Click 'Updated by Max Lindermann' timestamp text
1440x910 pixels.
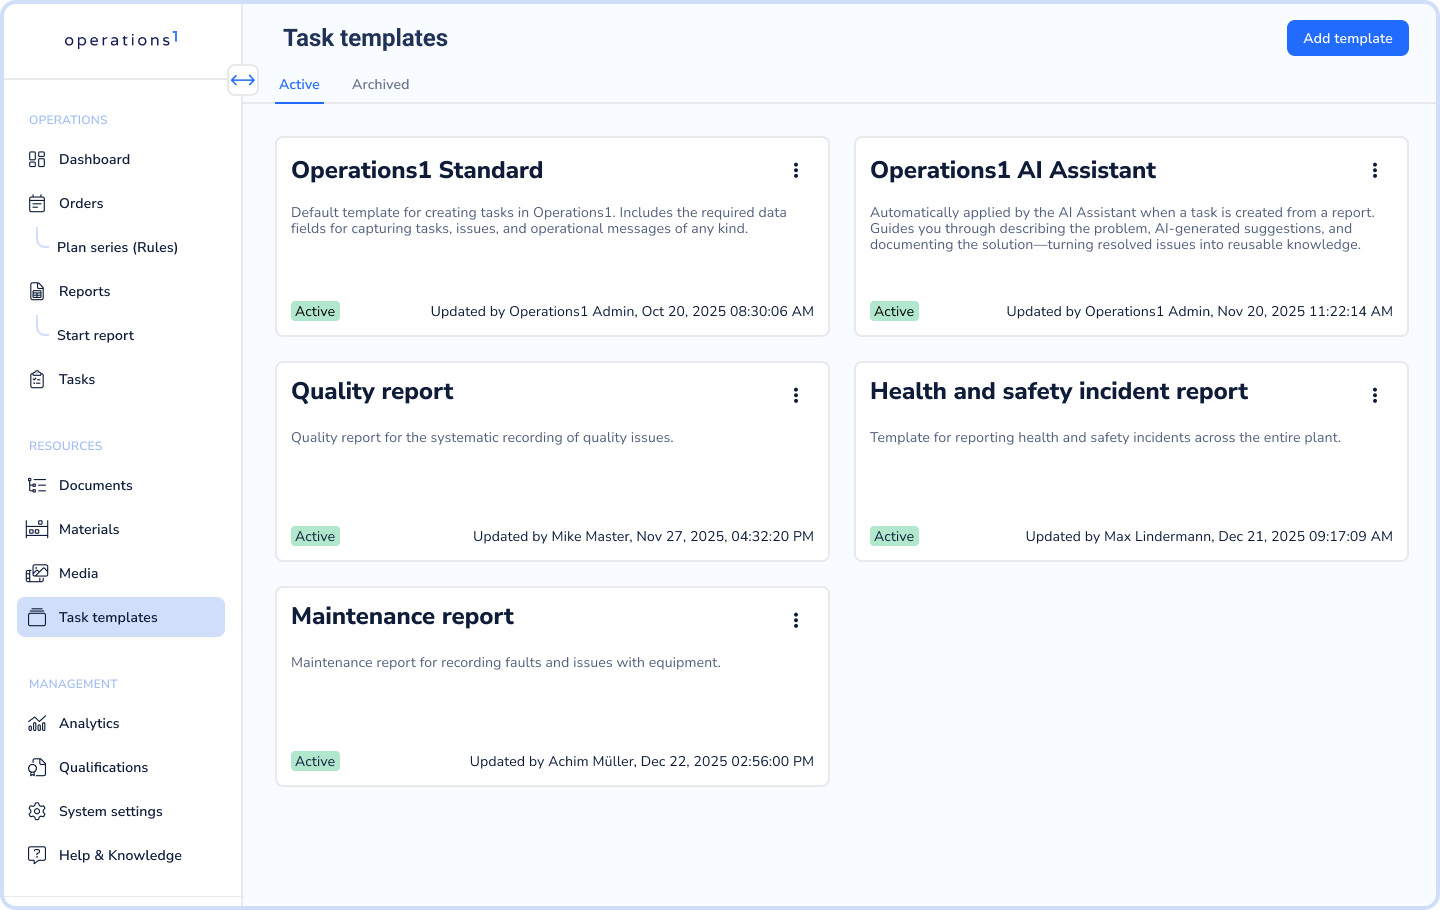point(1209,536)
